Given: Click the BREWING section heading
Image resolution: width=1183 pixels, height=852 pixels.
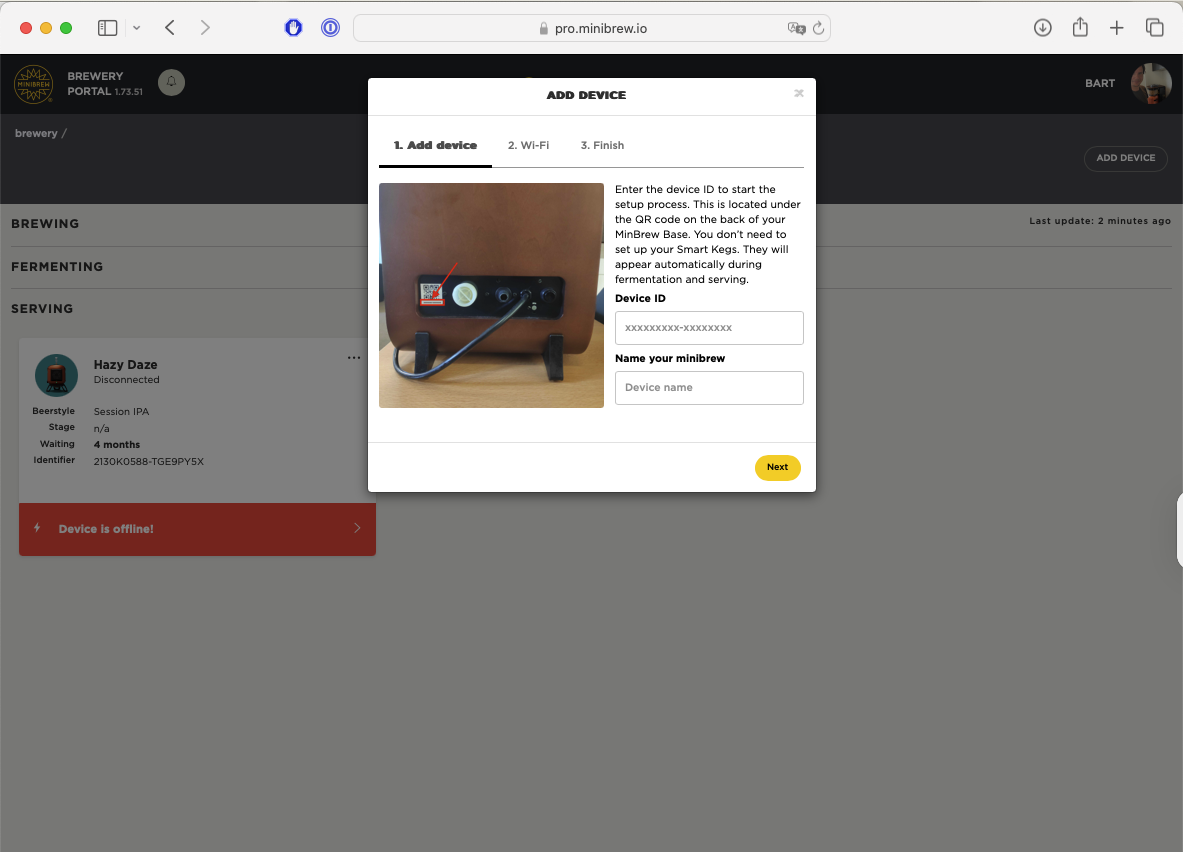Looking at the screenshot, I should point(45,224).
